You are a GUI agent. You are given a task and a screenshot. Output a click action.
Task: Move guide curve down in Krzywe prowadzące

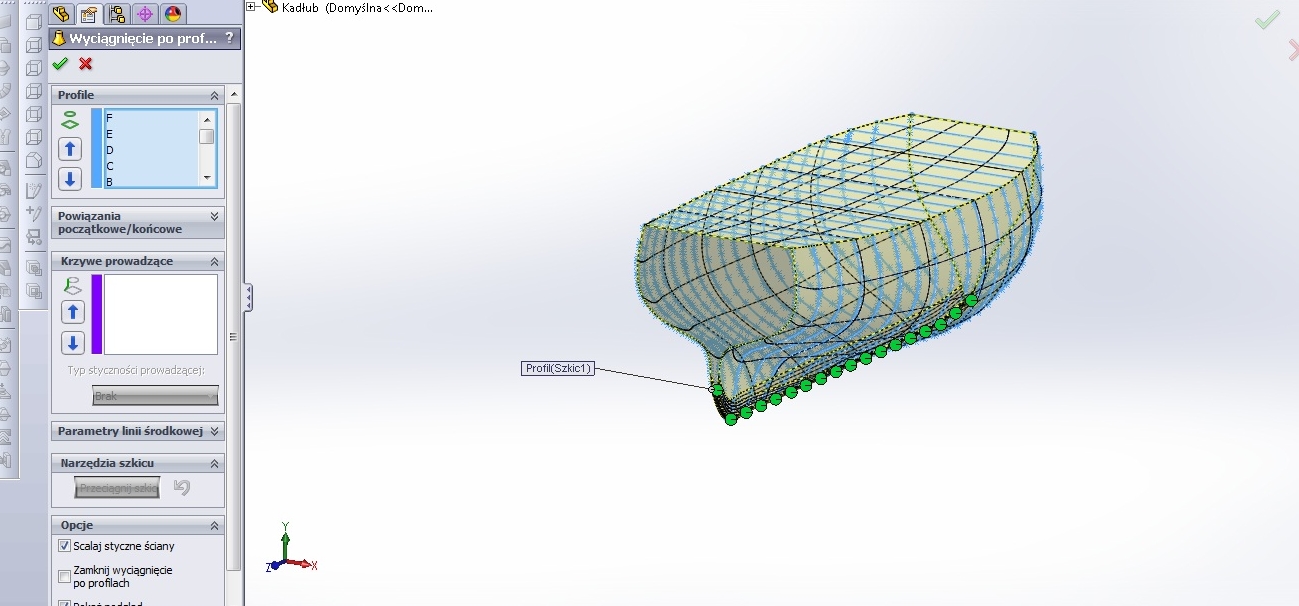pos(72,343)
